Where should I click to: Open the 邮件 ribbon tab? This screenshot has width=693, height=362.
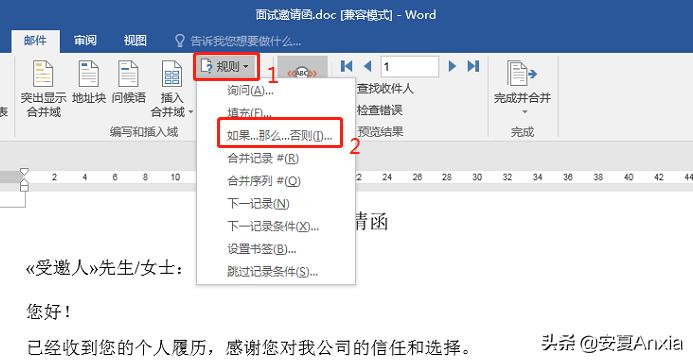[x=35, y=41]
